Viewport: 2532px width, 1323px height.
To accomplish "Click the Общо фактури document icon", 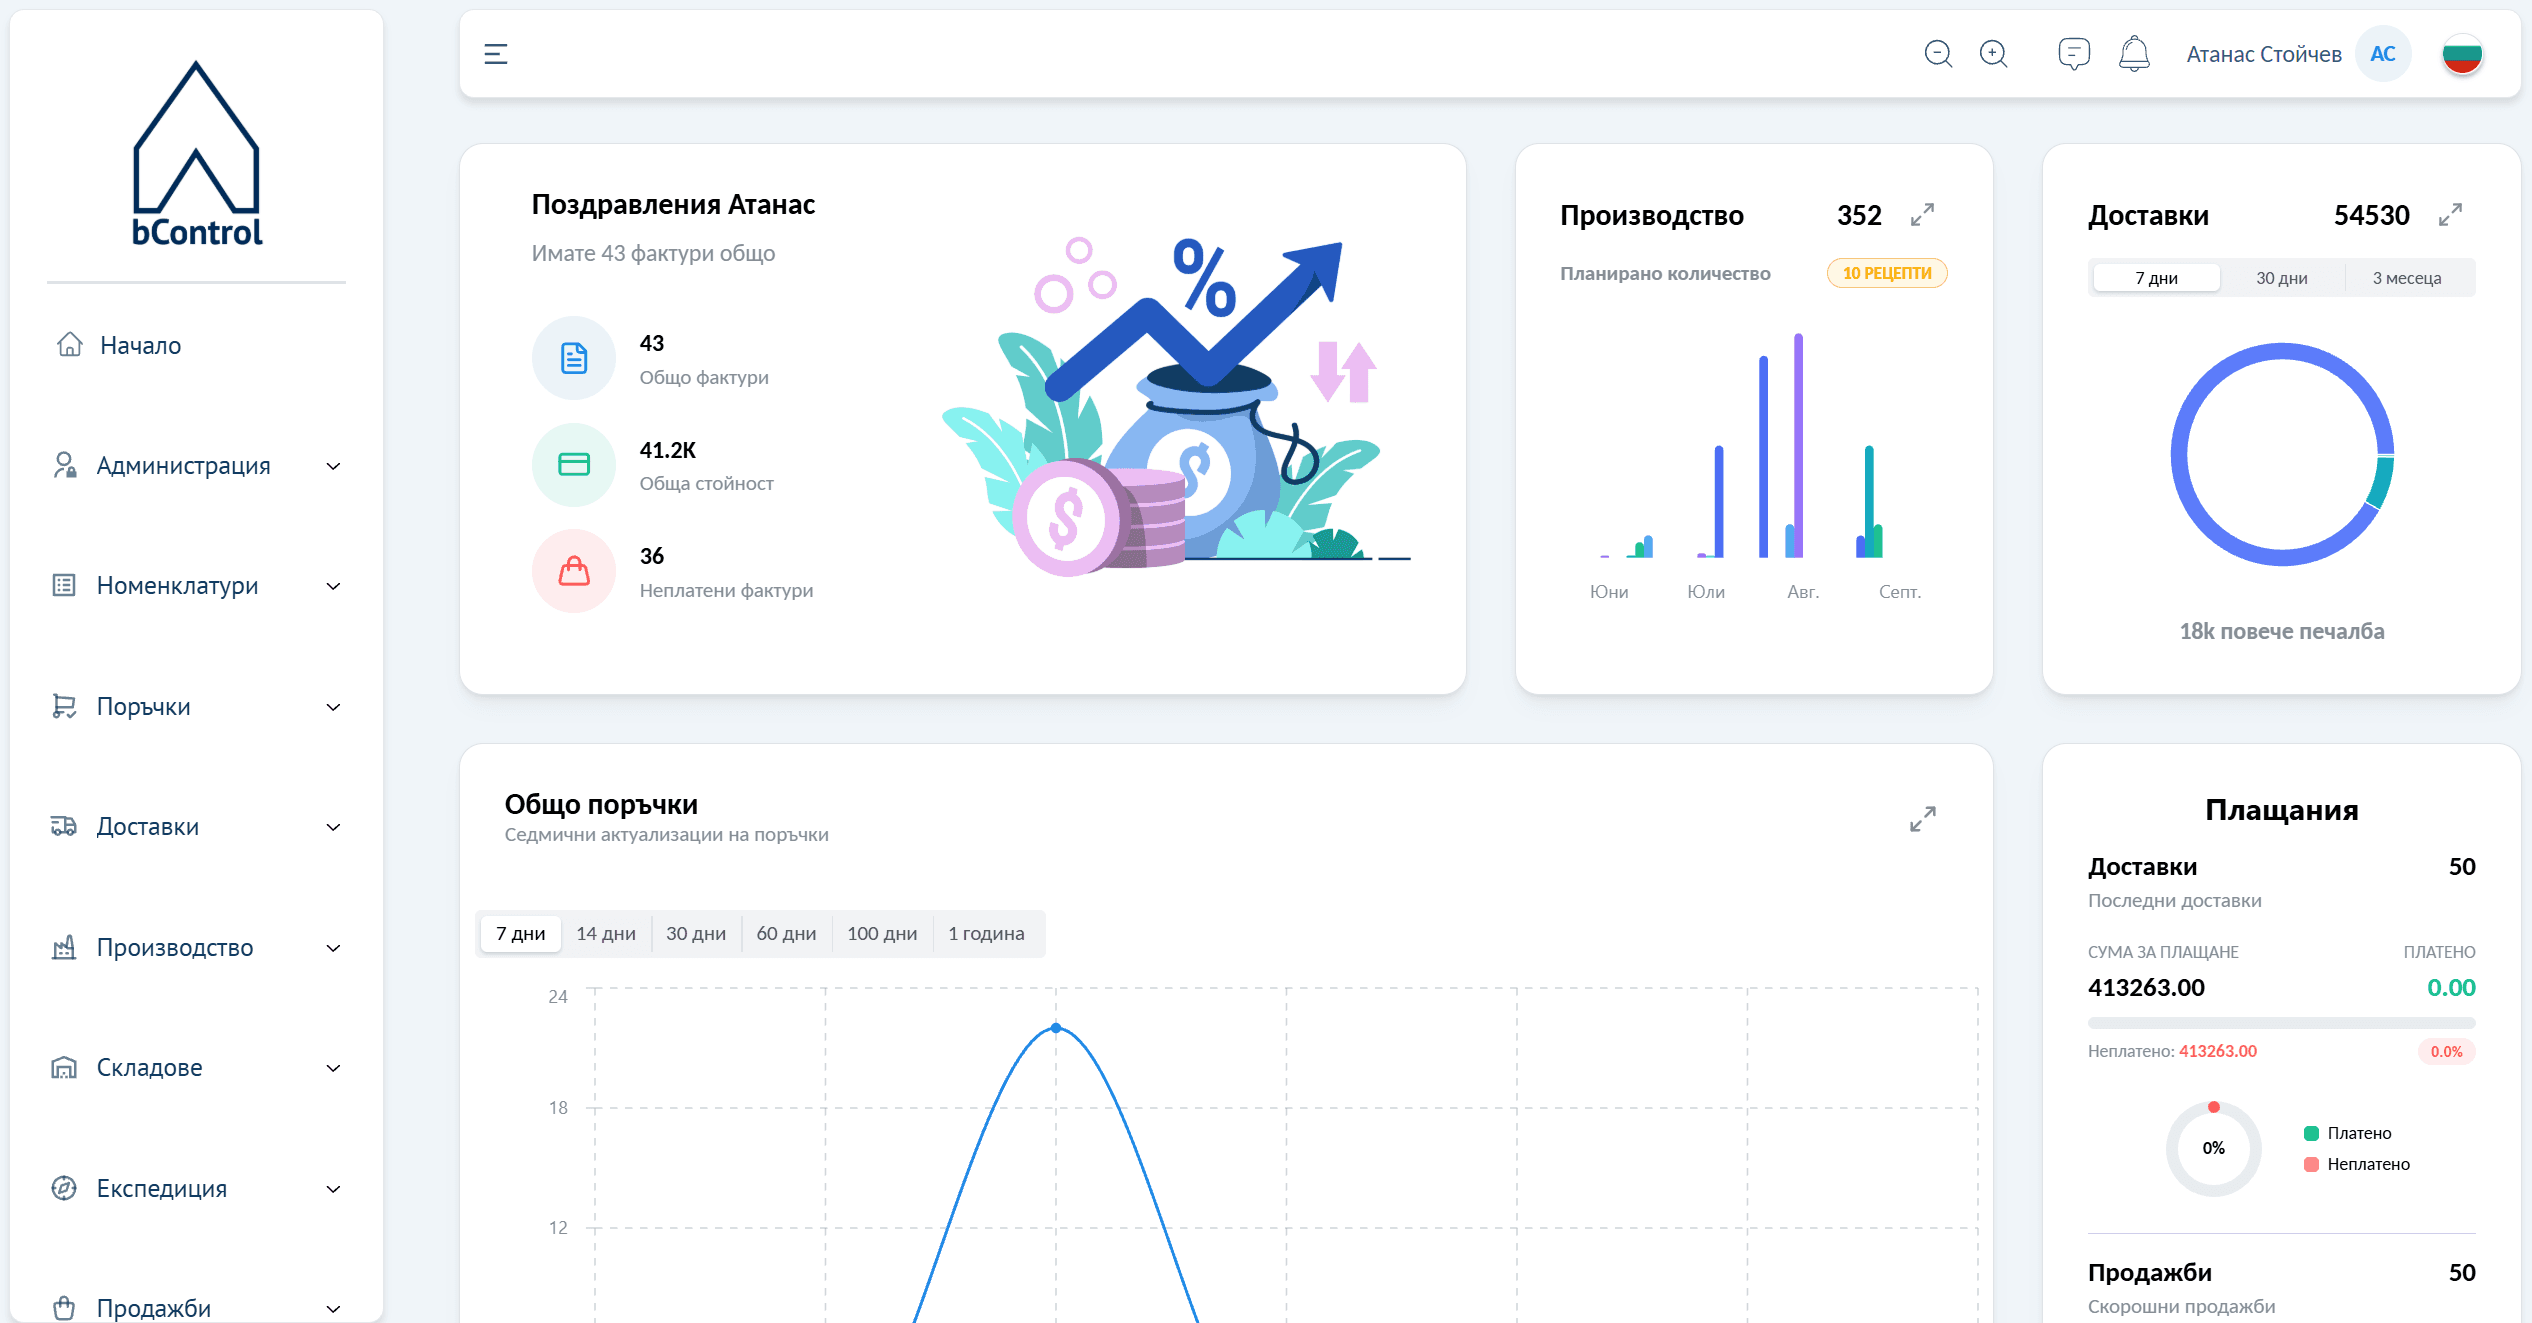I will (574, 358).
